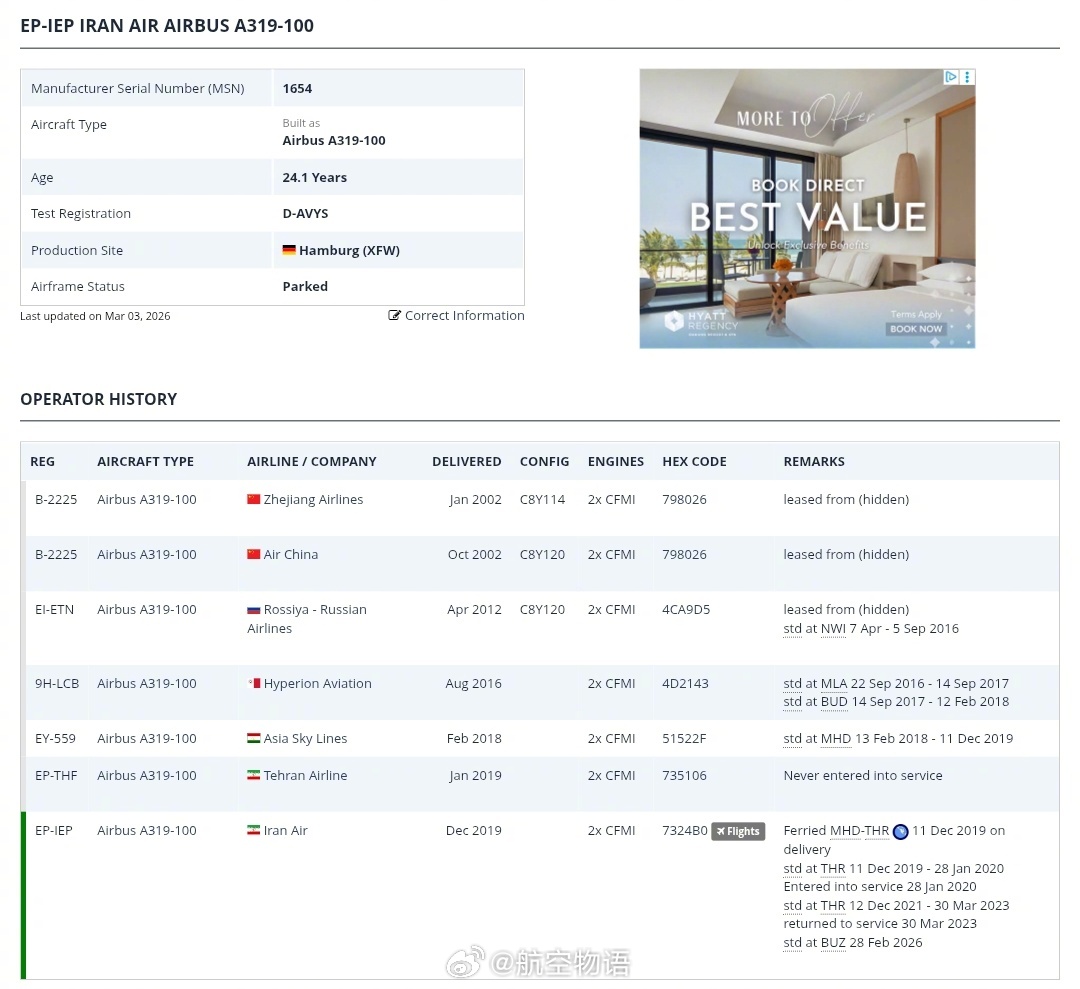Open the Hyperion Aviation link
Screen dimensions: 1080x989
318,683
